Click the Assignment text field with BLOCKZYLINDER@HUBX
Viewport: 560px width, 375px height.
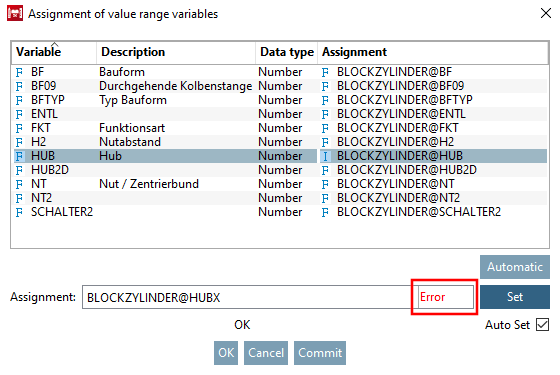click(248, 297)
